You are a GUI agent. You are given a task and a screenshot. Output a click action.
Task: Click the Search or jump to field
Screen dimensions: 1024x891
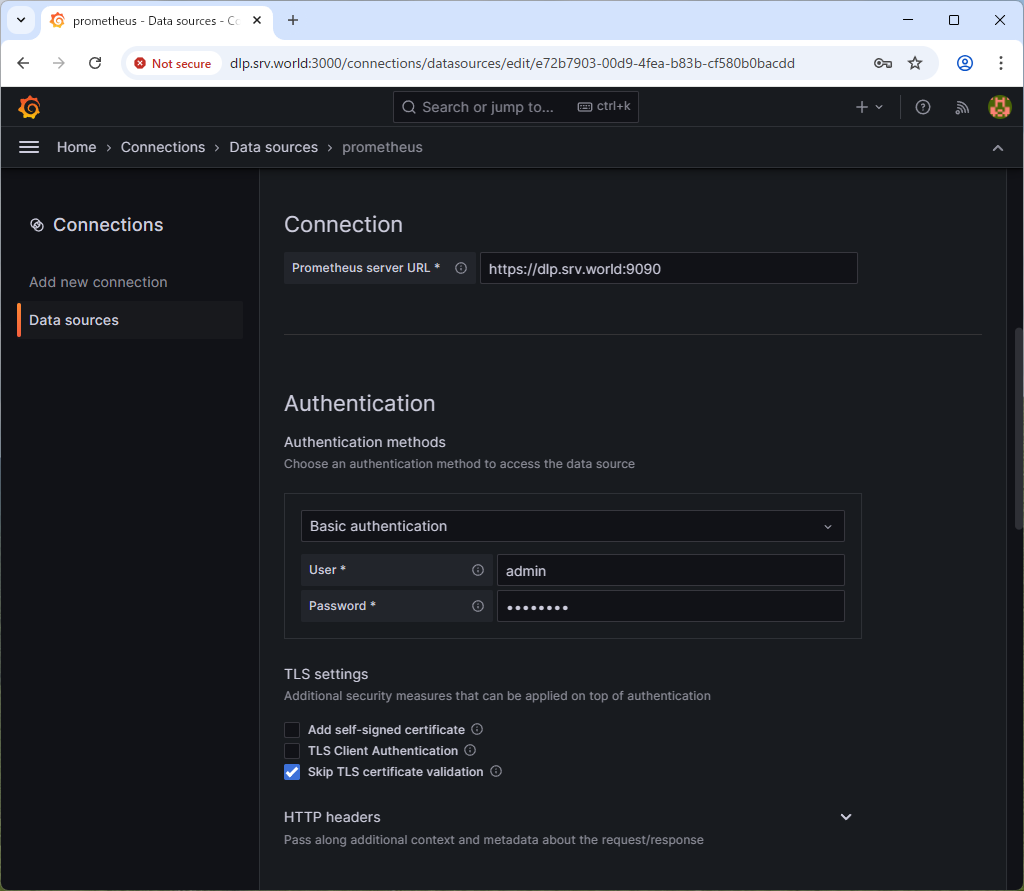point(515,107)
